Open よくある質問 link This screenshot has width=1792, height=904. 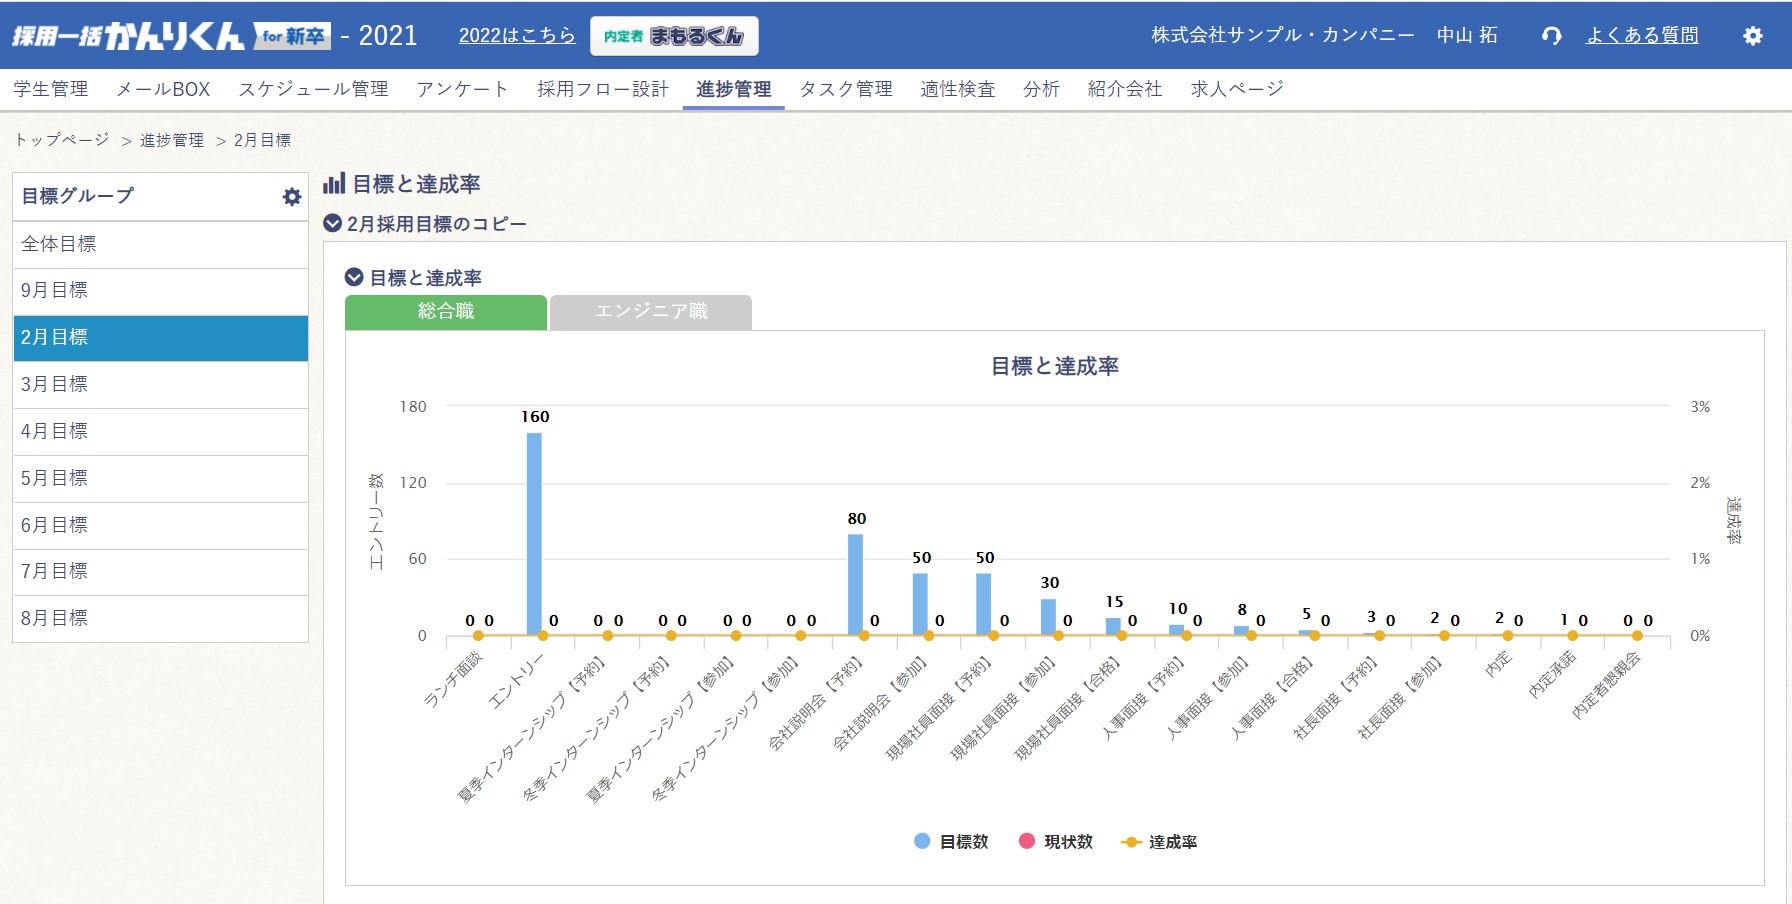[x=1642, y=36]
